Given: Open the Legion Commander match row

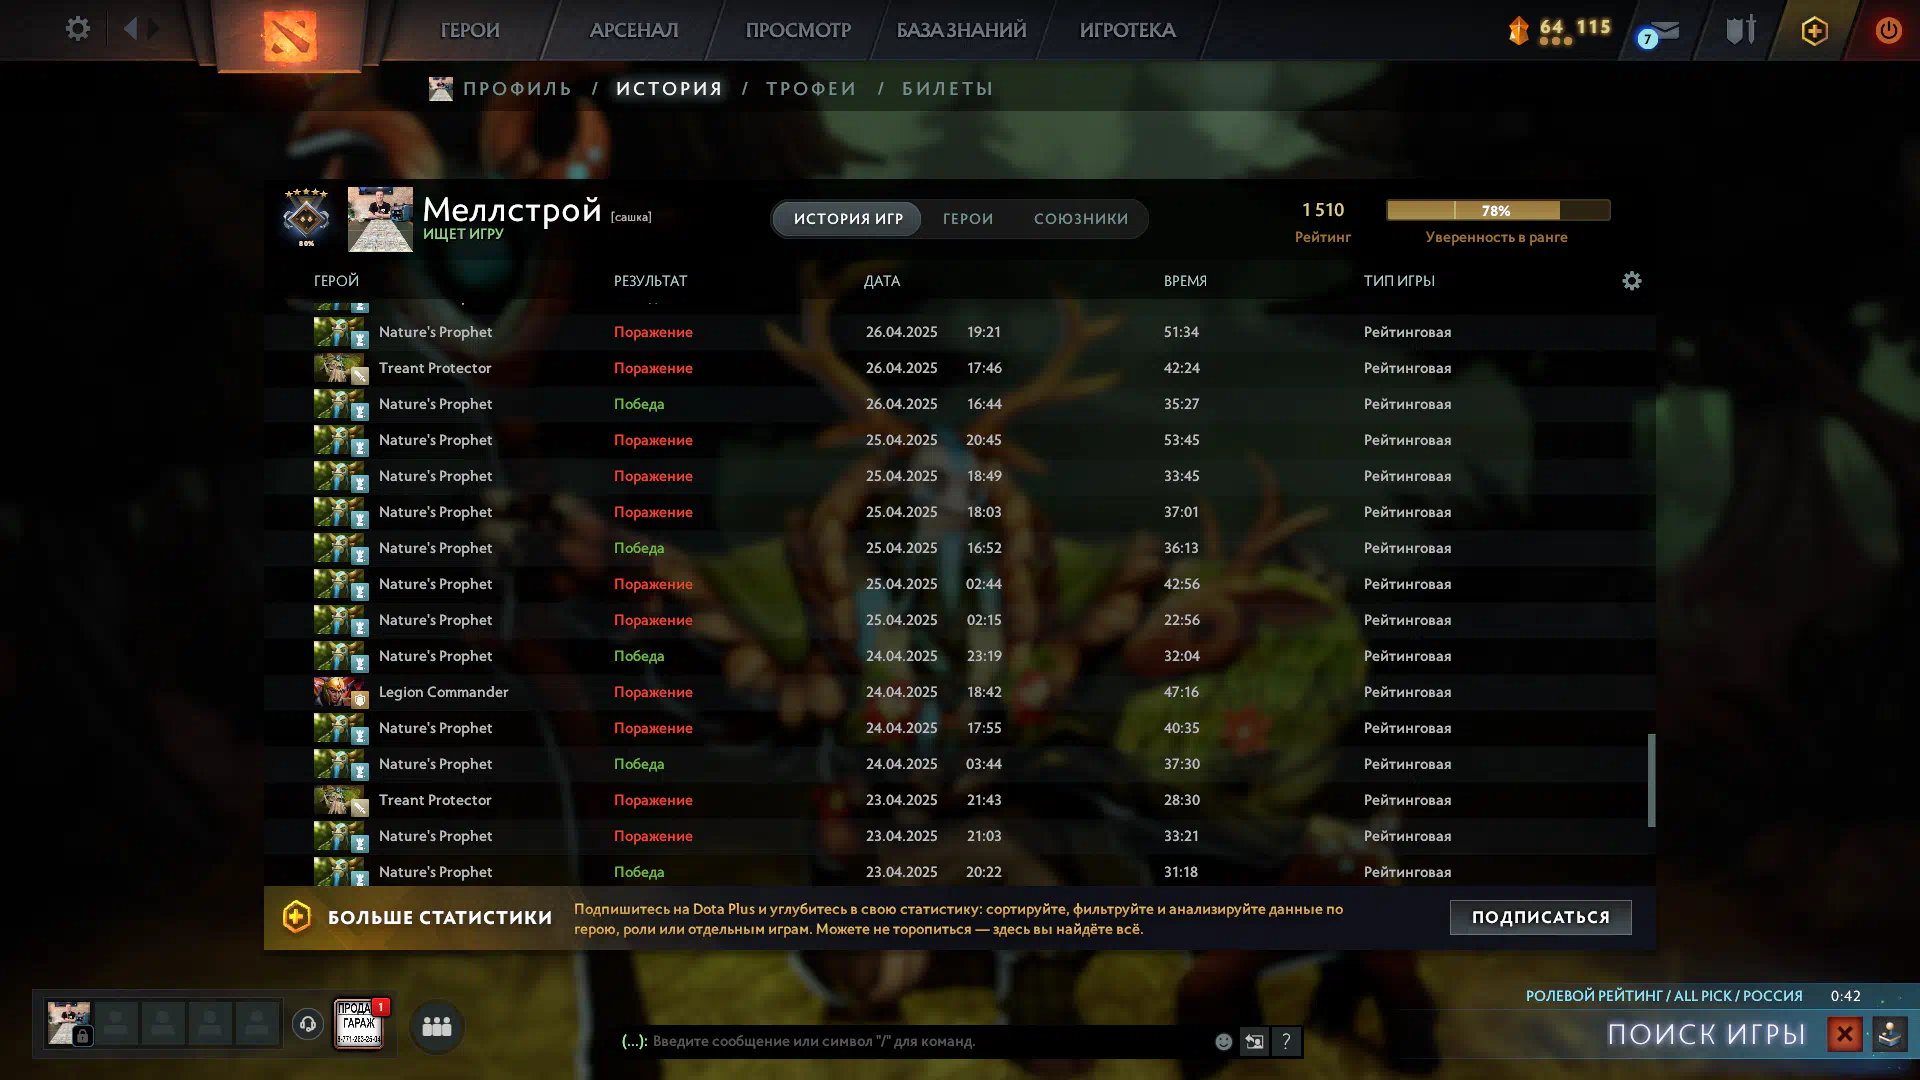Looking at the screenshot, I should click(960, 692).
